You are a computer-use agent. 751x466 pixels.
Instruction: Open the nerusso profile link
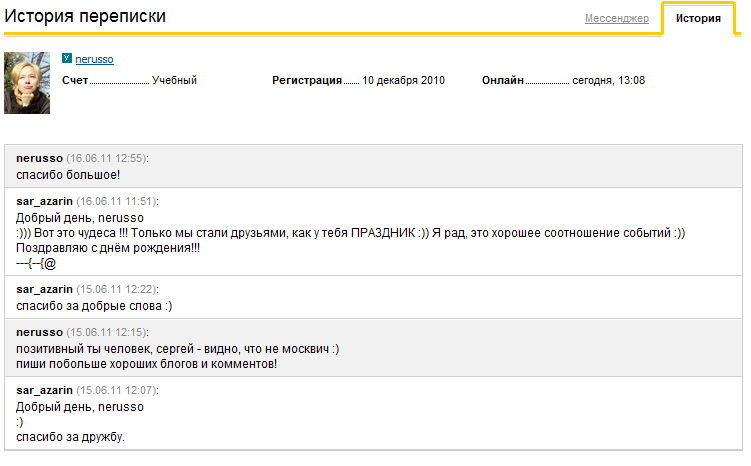coord(94,60)
